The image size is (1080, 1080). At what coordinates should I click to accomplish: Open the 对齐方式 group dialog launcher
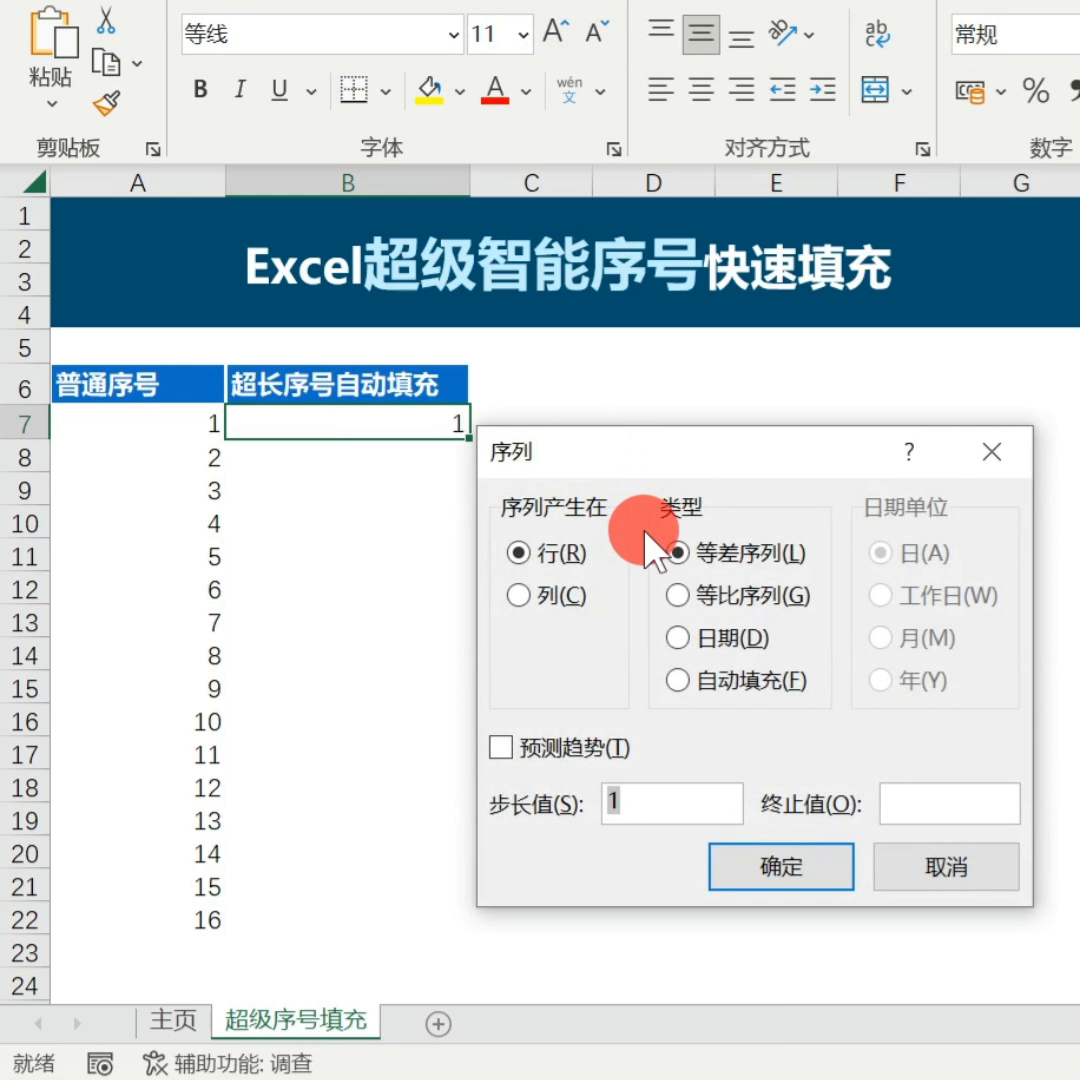point(922,149)
